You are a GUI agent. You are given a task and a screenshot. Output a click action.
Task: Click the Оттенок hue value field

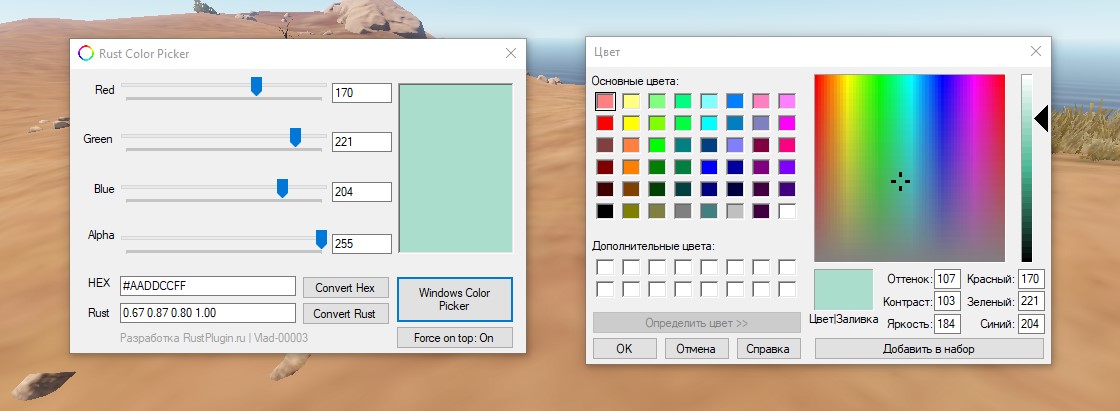tap(946, 278)
